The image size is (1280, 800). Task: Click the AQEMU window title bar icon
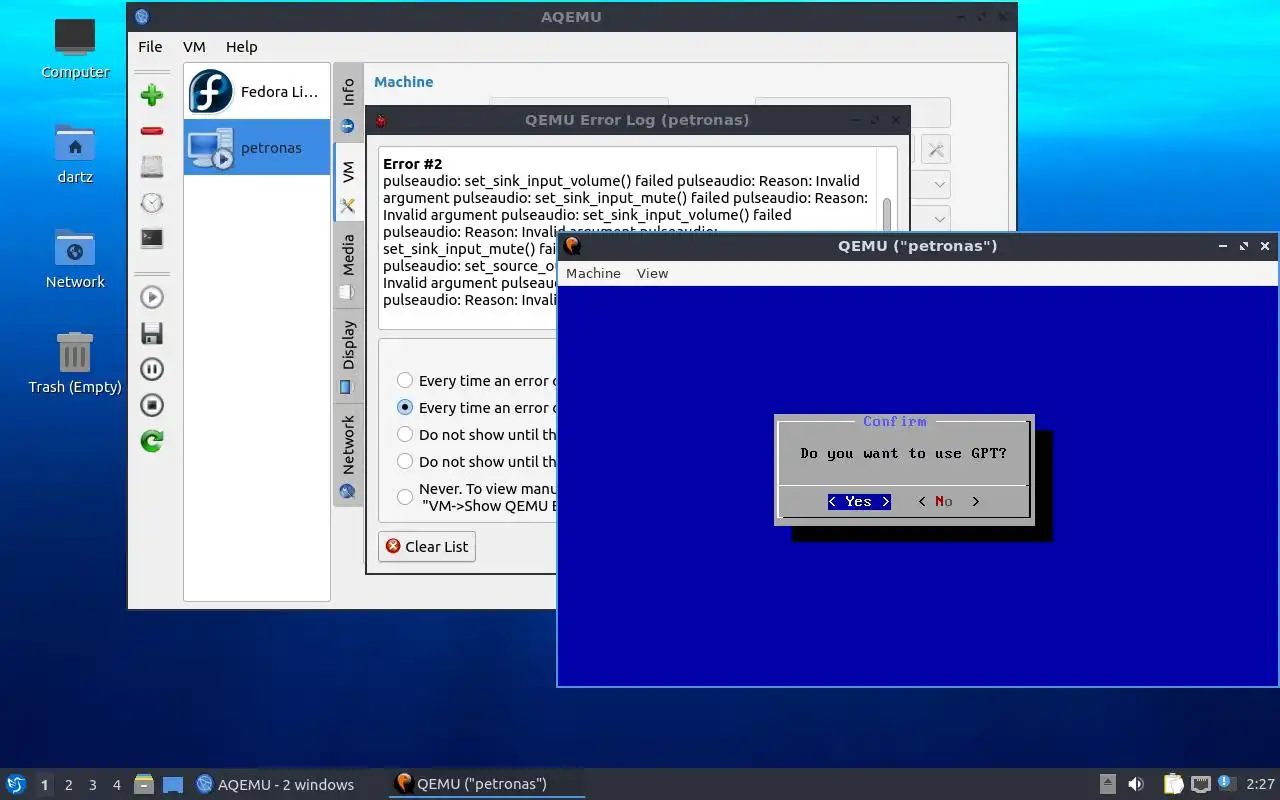pos(142,16)
